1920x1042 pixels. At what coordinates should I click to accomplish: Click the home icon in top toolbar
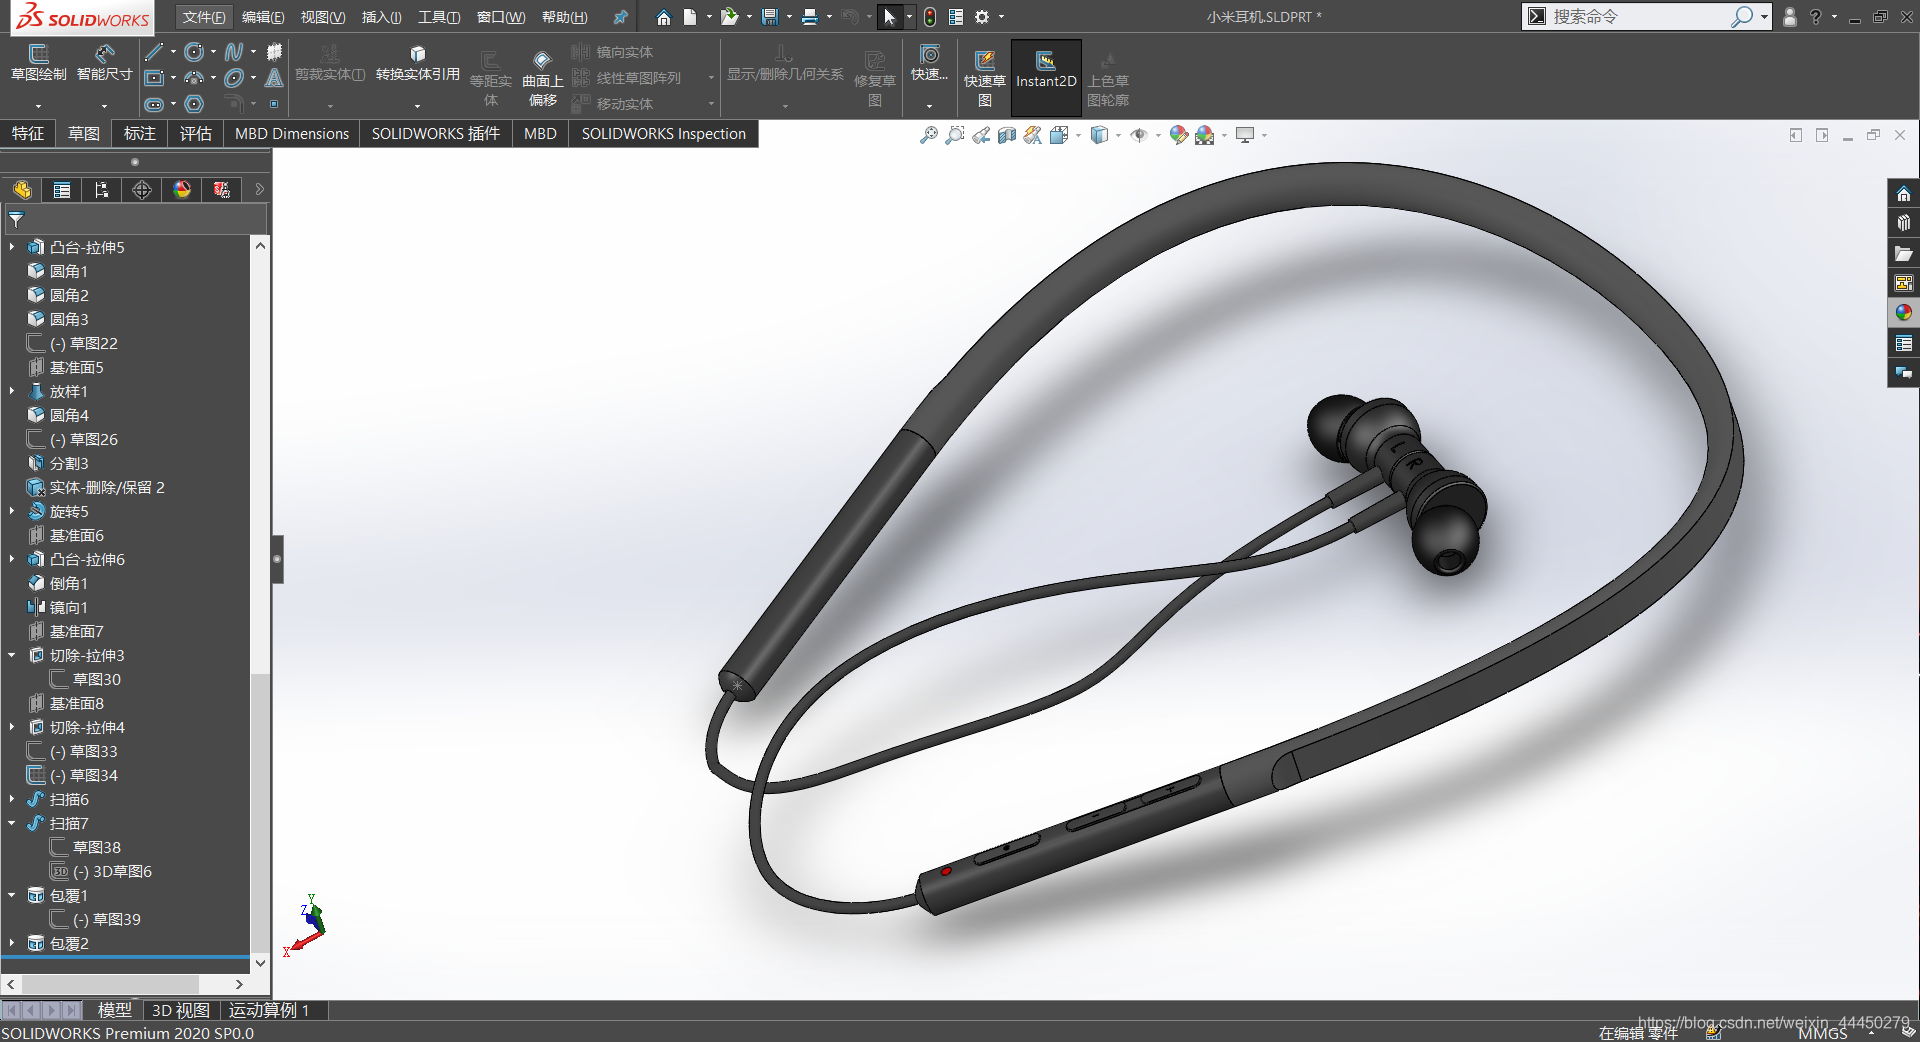click(x=663, y=17)
